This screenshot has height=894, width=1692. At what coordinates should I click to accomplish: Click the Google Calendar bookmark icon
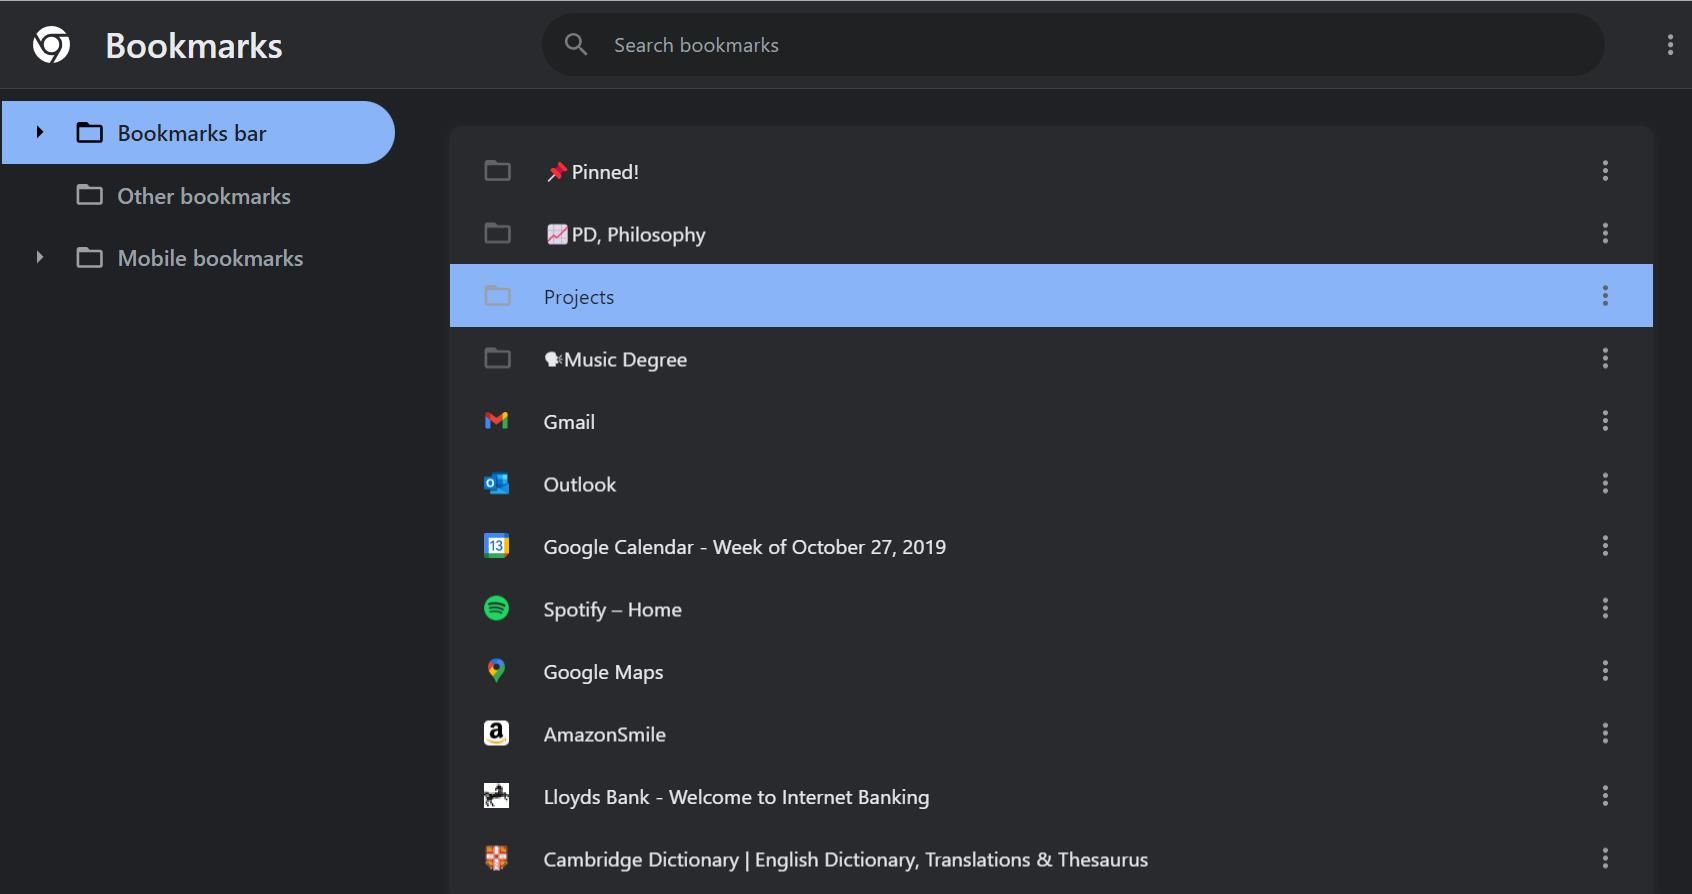(496, 546)
